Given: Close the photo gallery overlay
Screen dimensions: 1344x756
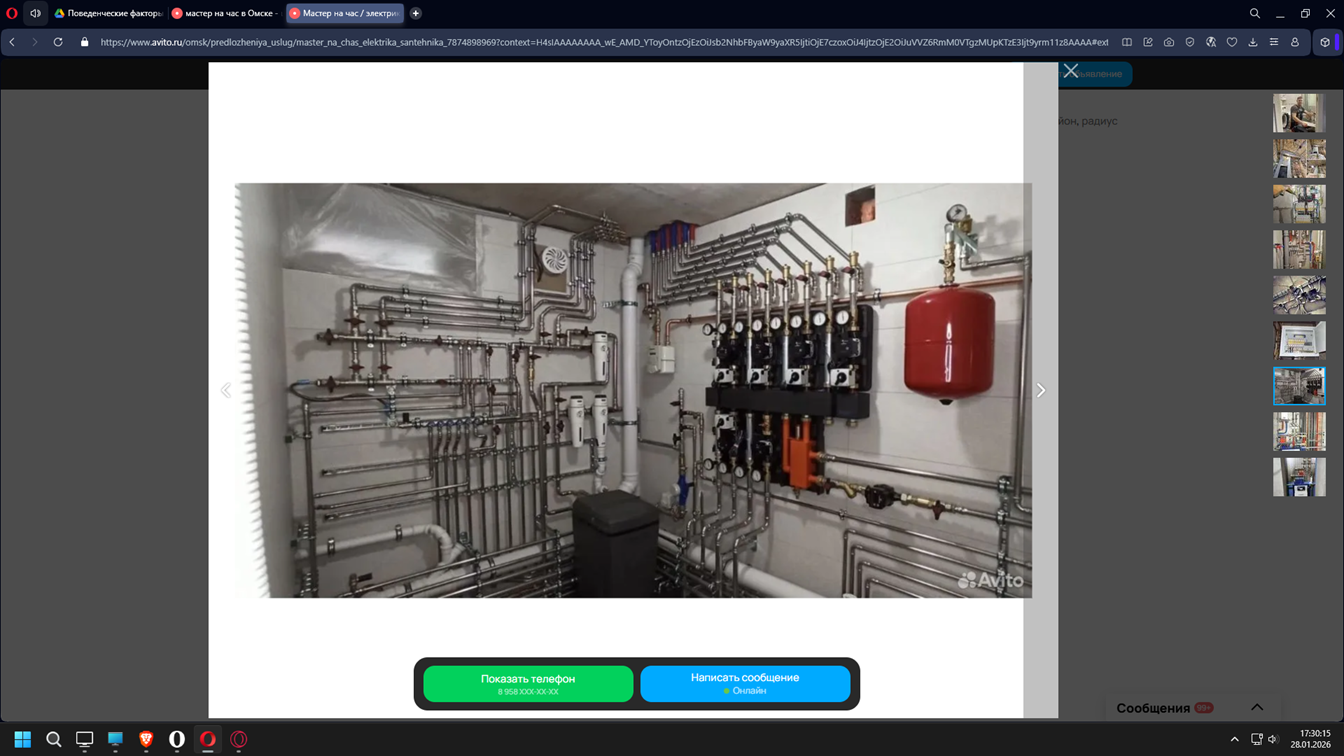Looking at the screenshot, I should 1071,71.
